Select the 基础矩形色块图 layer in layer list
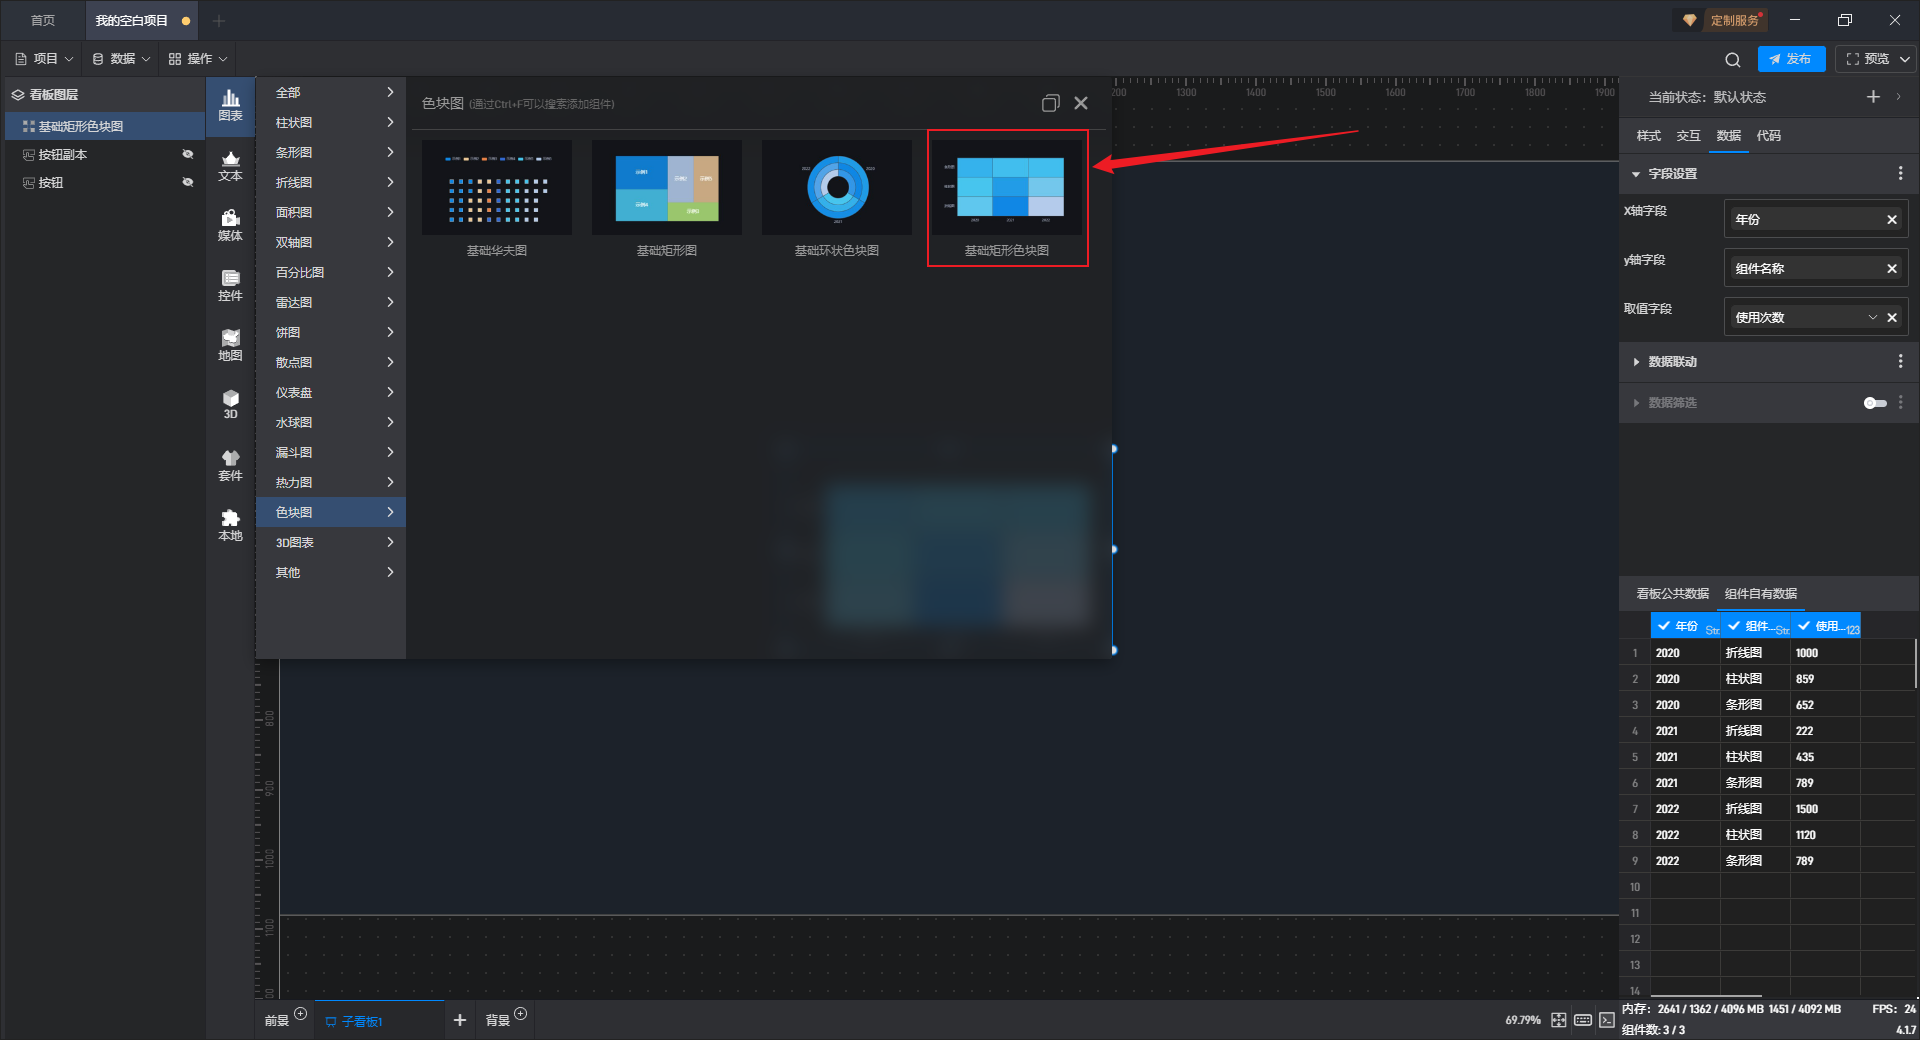 [105, 126]
